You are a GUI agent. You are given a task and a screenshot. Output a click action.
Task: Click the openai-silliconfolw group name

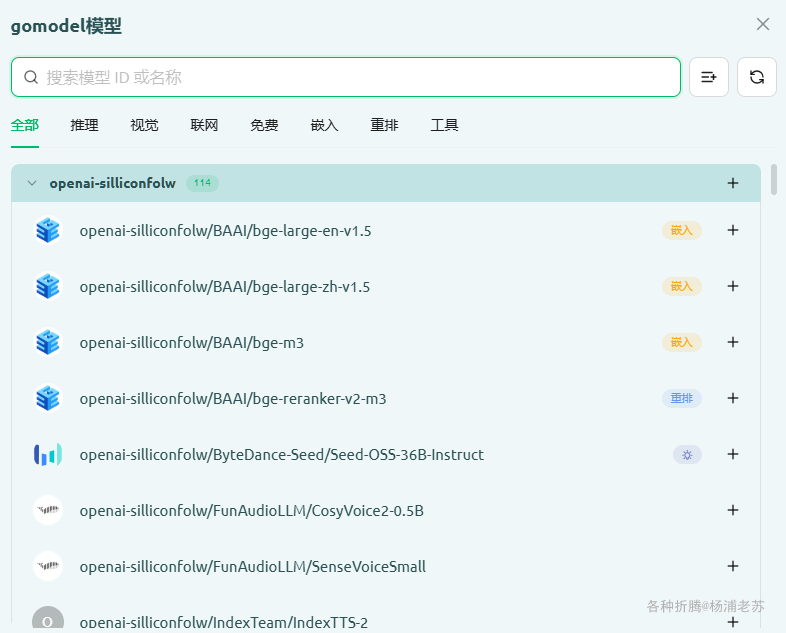[112, 183]
